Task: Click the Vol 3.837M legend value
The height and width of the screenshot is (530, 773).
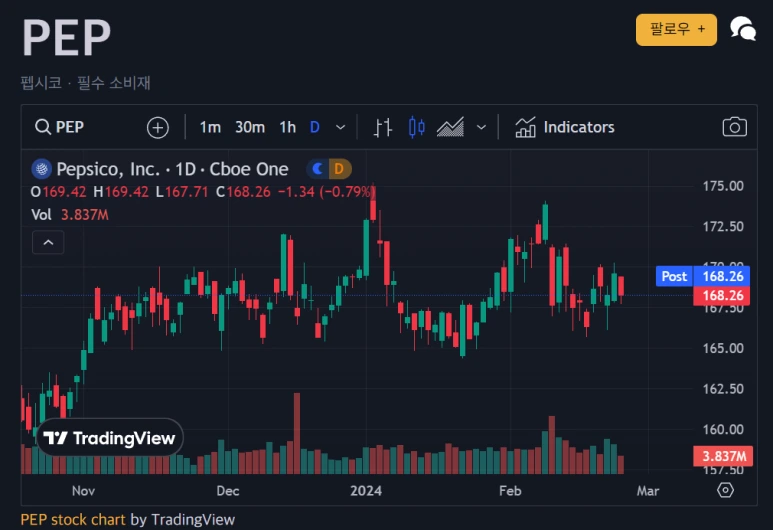Action: (x=70, y=215)
